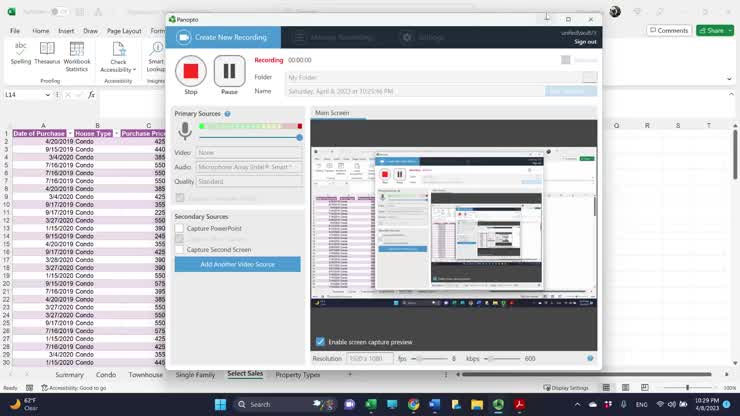Click Accessibility: Good to go status
Screen dimensions: 740x416
pyautogui.click(x=74, y=388)
